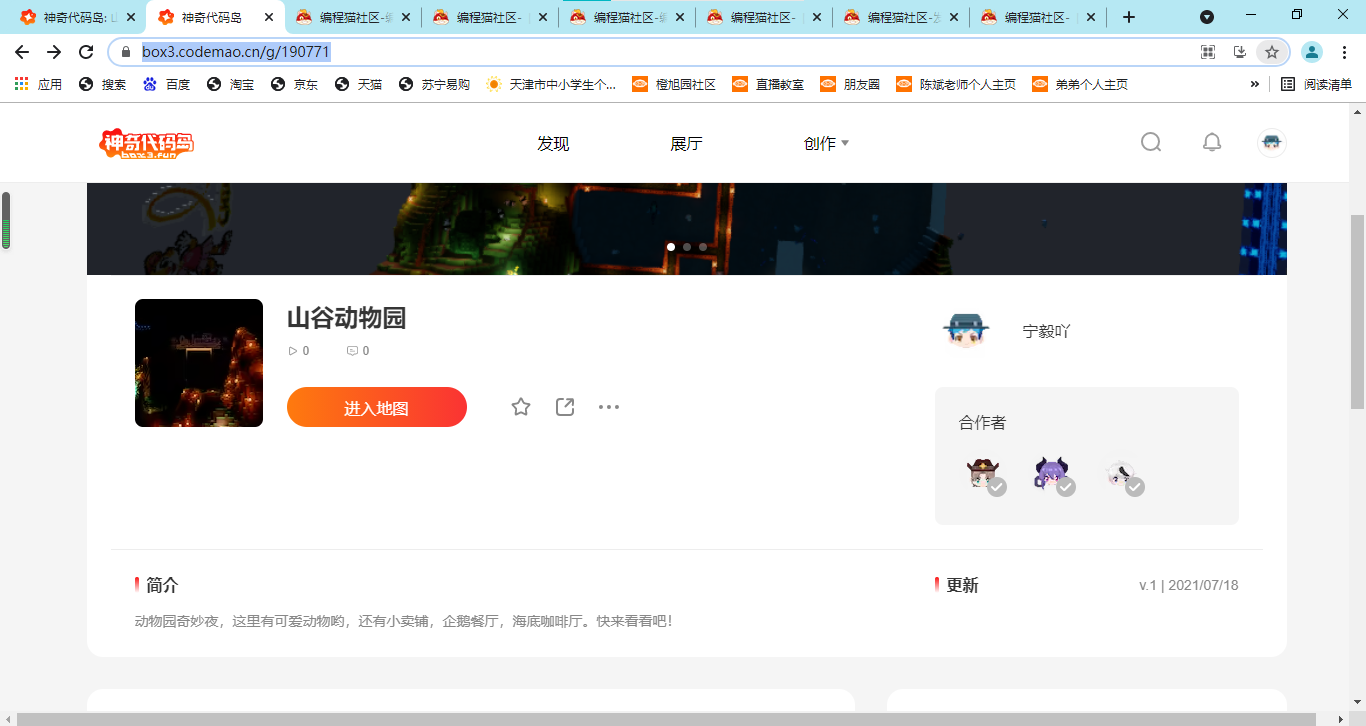The height and width of the screenshot is (726, 1366).
Task: Open the tab search dropdown
Action: tap(1207, 17)
